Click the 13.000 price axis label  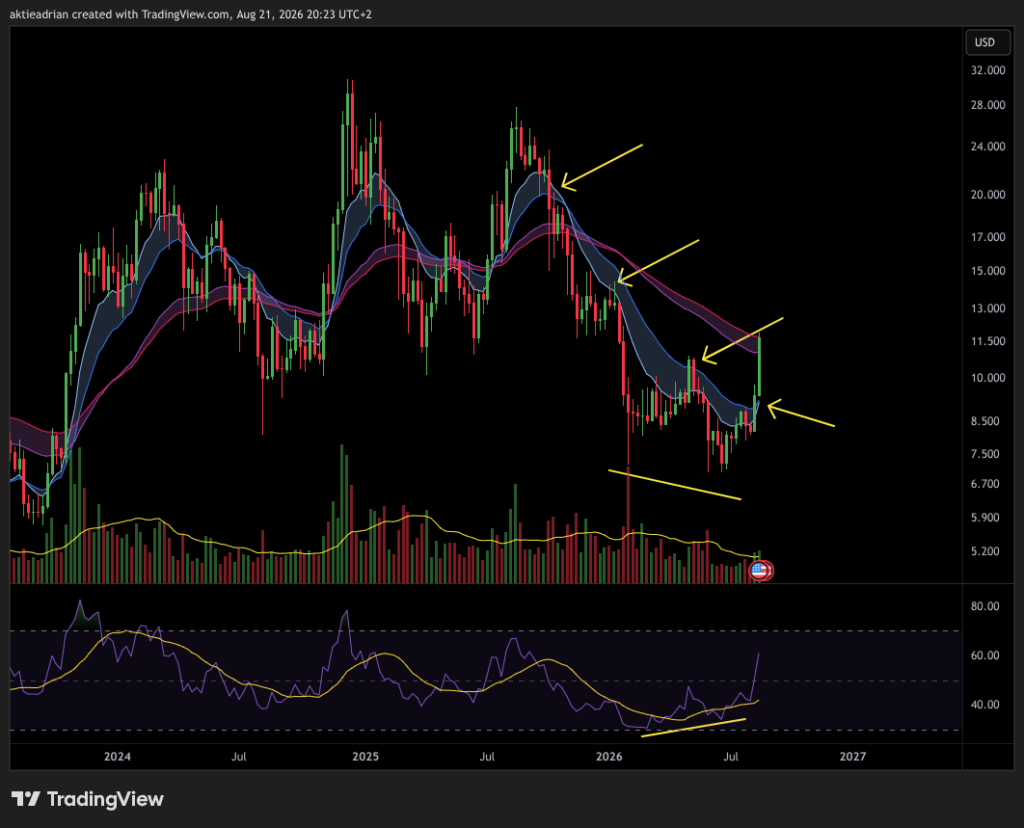987,309
